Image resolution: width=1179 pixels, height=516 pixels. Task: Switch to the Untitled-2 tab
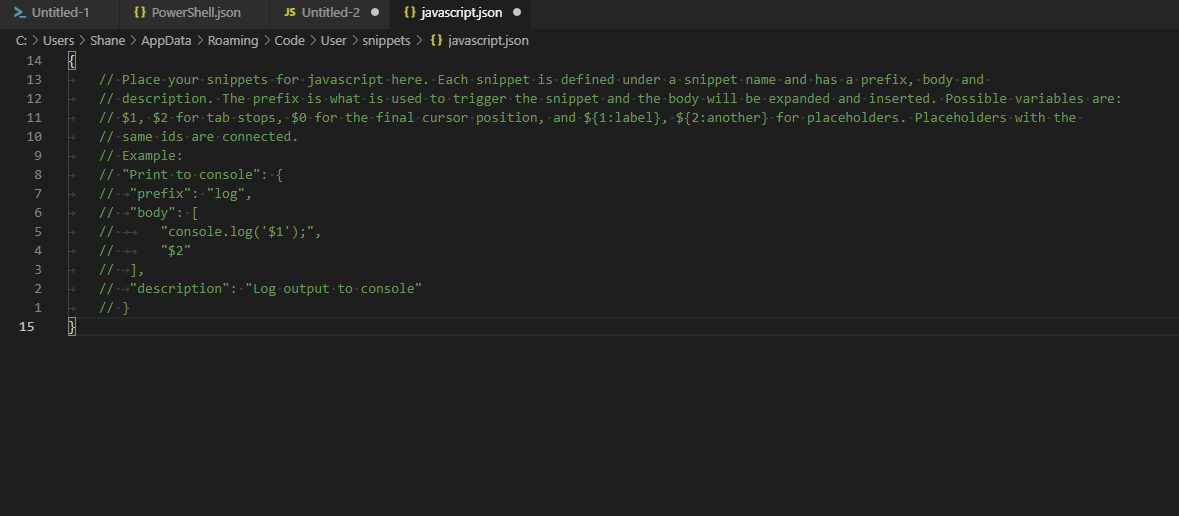[330, 13]
